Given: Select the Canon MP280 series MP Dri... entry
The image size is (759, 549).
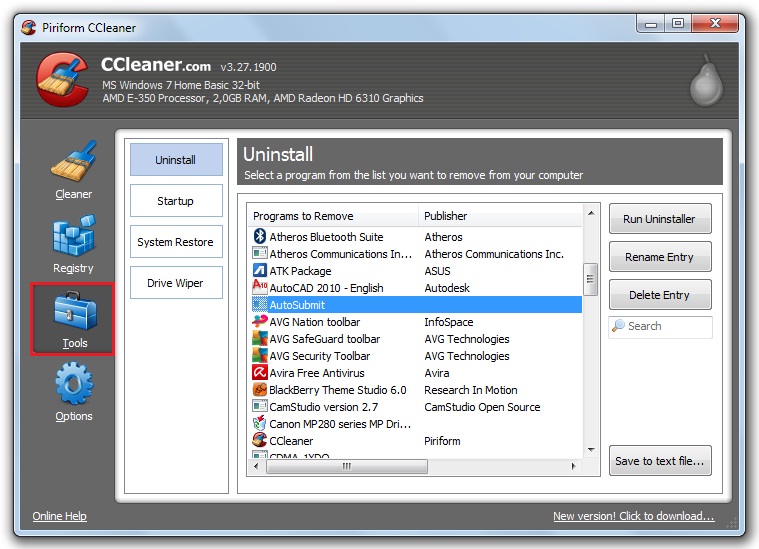Looking at the screenshot, I should point(417,424).
